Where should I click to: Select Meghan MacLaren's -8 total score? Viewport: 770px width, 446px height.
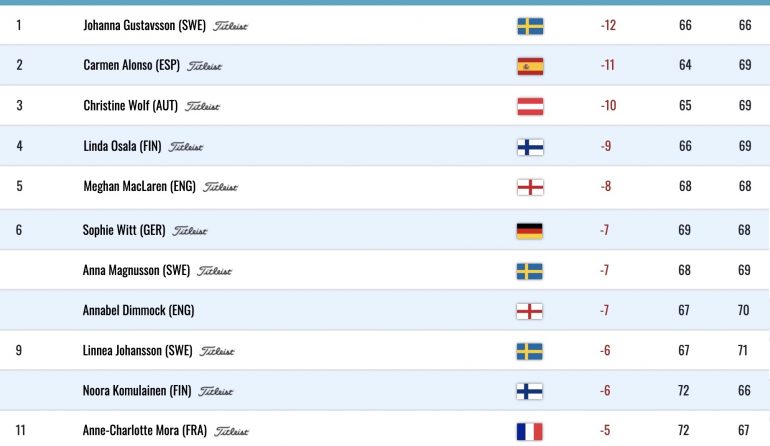[x=606, y=186]
